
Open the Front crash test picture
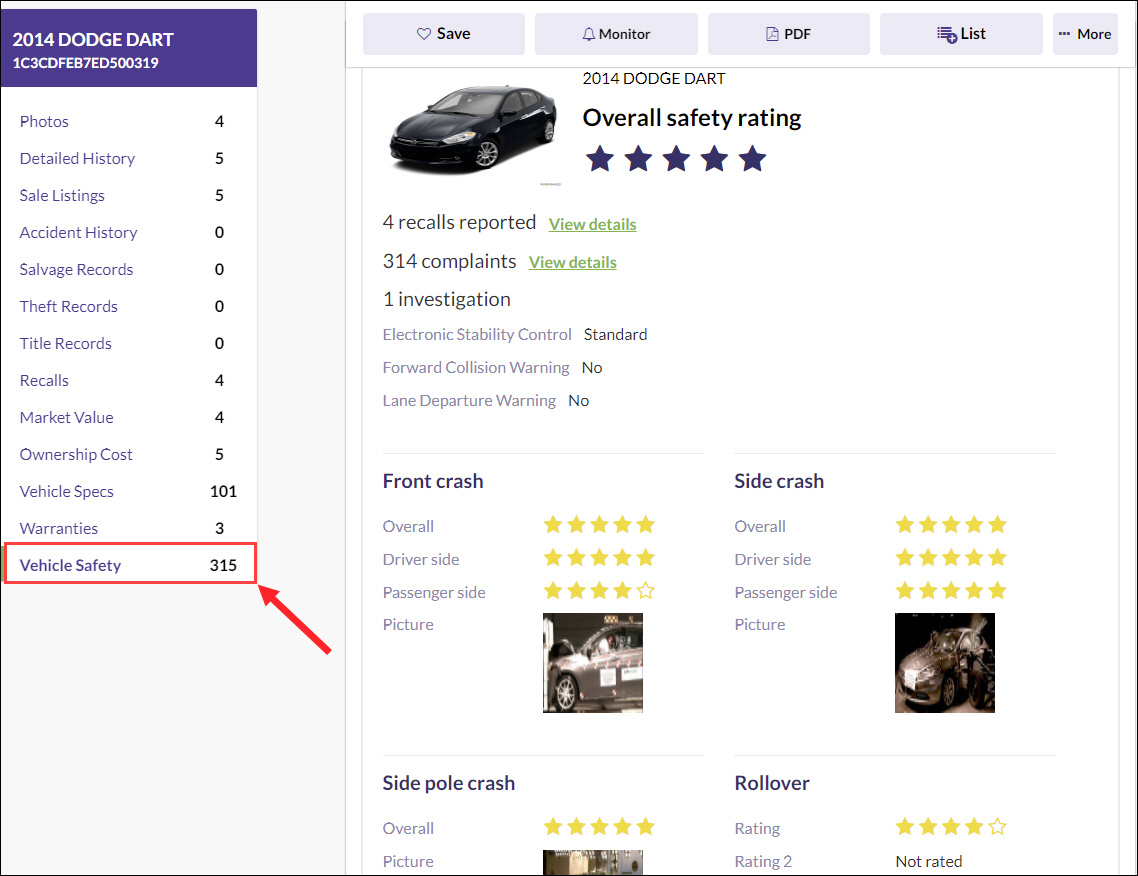[593, 663]
